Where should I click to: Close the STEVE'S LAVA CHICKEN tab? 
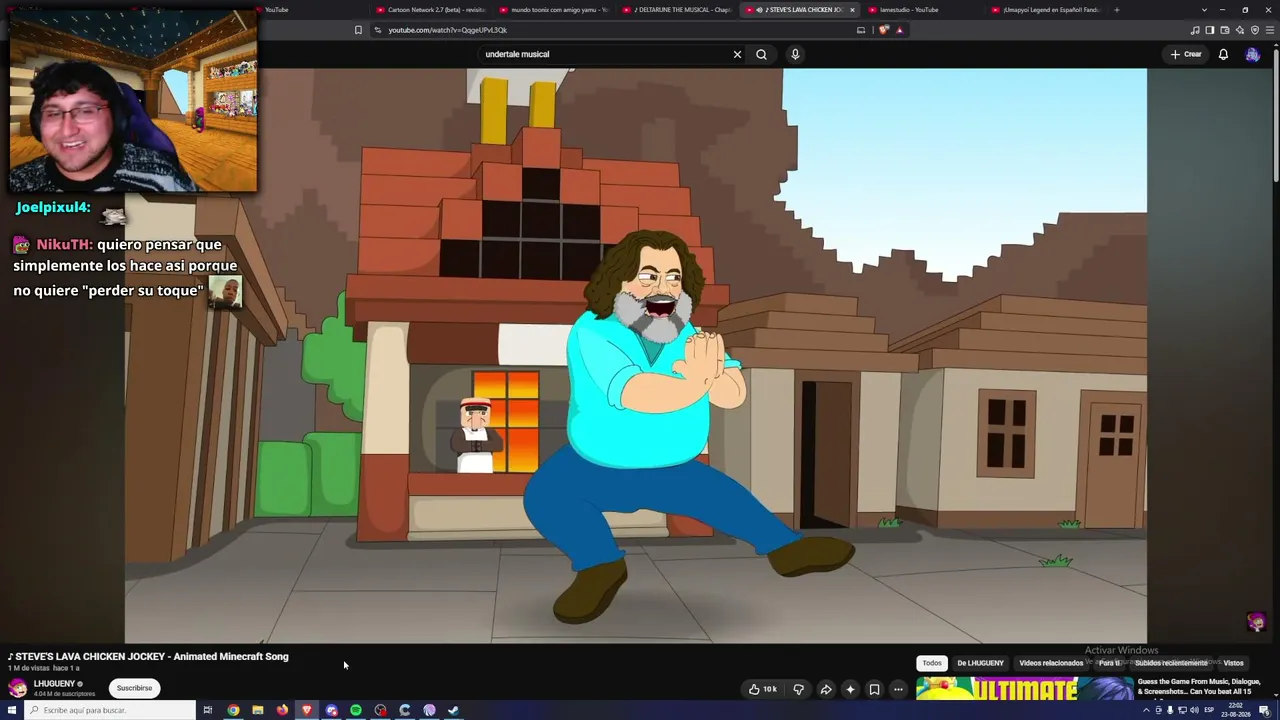coord(852,10)
